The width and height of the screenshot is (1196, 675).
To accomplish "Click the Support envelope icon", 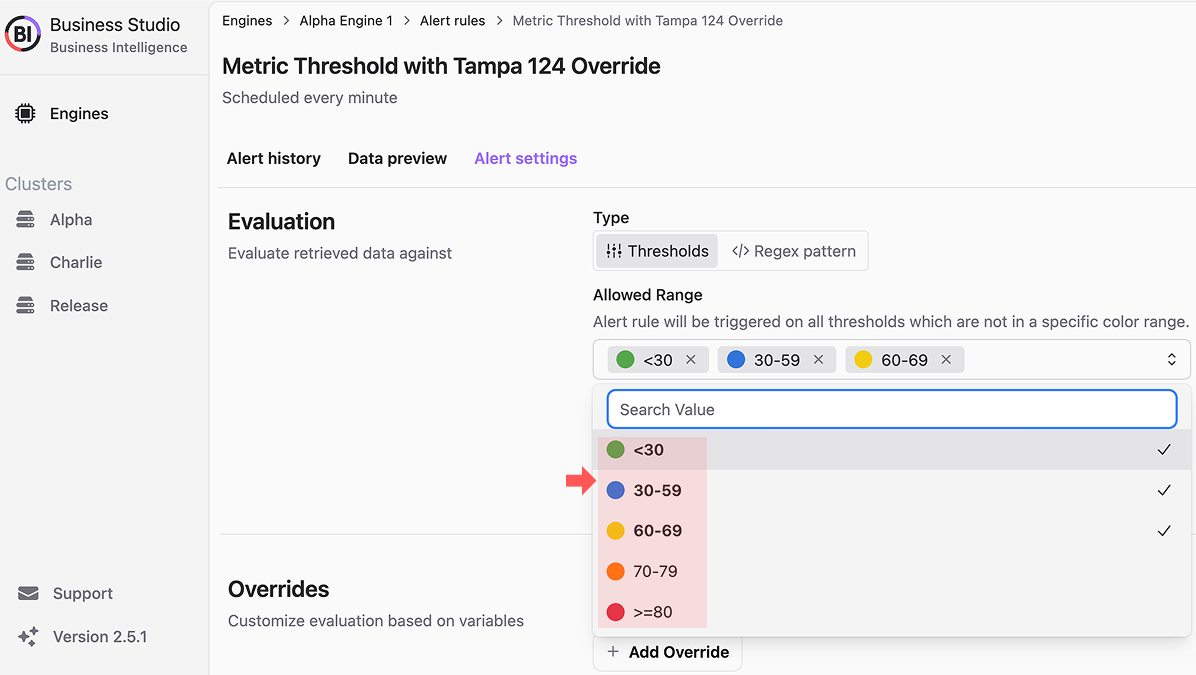I will [28, 593].
